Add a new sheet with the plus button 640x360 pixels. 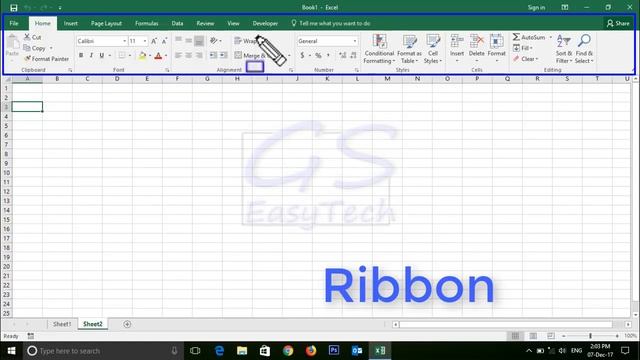click(x=127, y=324)
